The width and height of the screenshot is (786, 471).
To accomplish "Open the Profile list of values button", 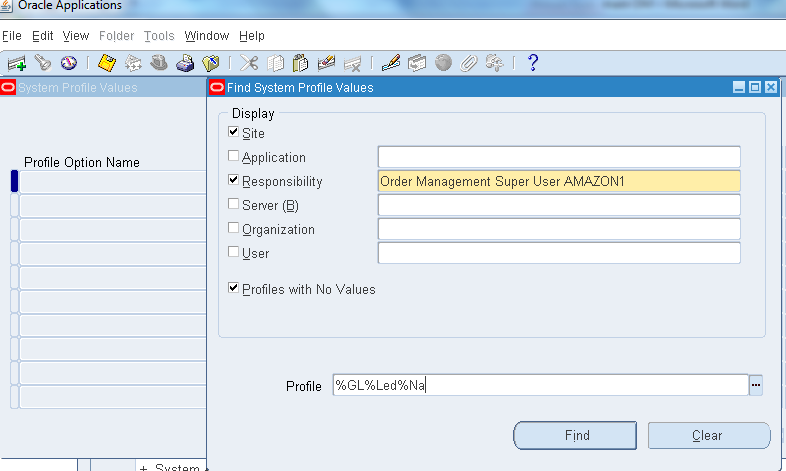I will 756,385.
